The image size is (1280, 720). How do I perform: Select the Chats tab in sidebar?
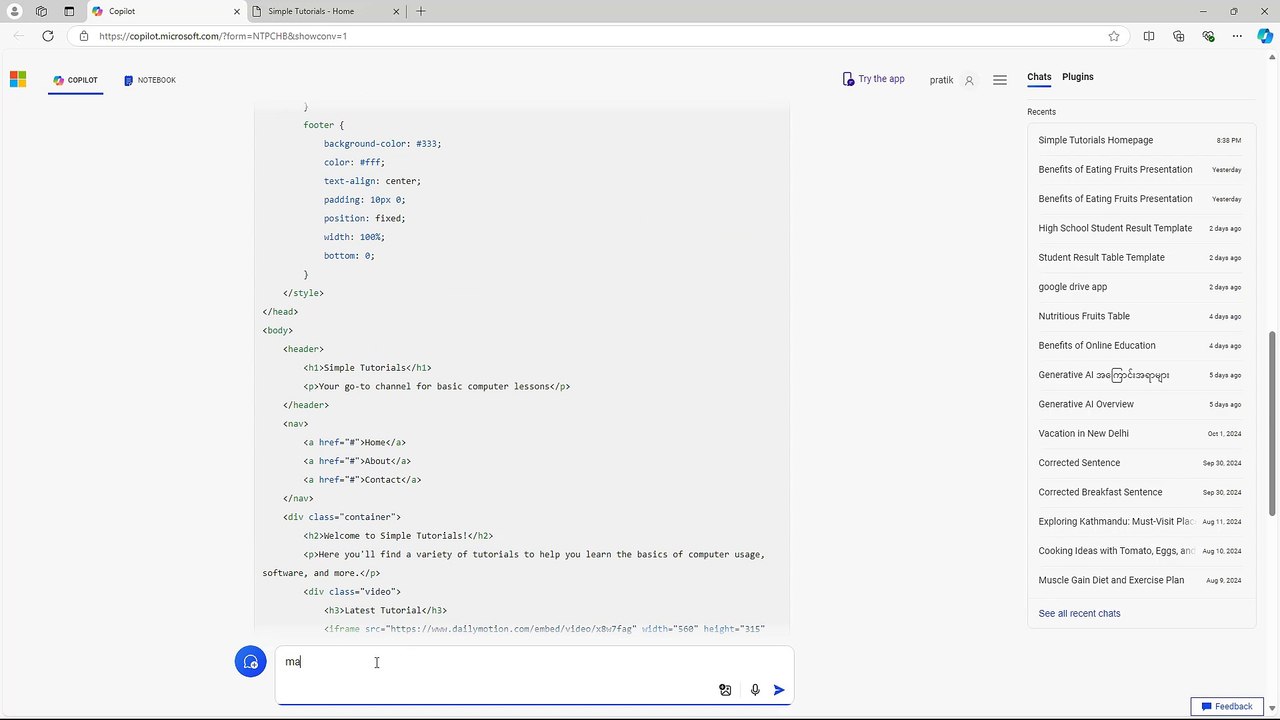click(x=1039, y=77)
